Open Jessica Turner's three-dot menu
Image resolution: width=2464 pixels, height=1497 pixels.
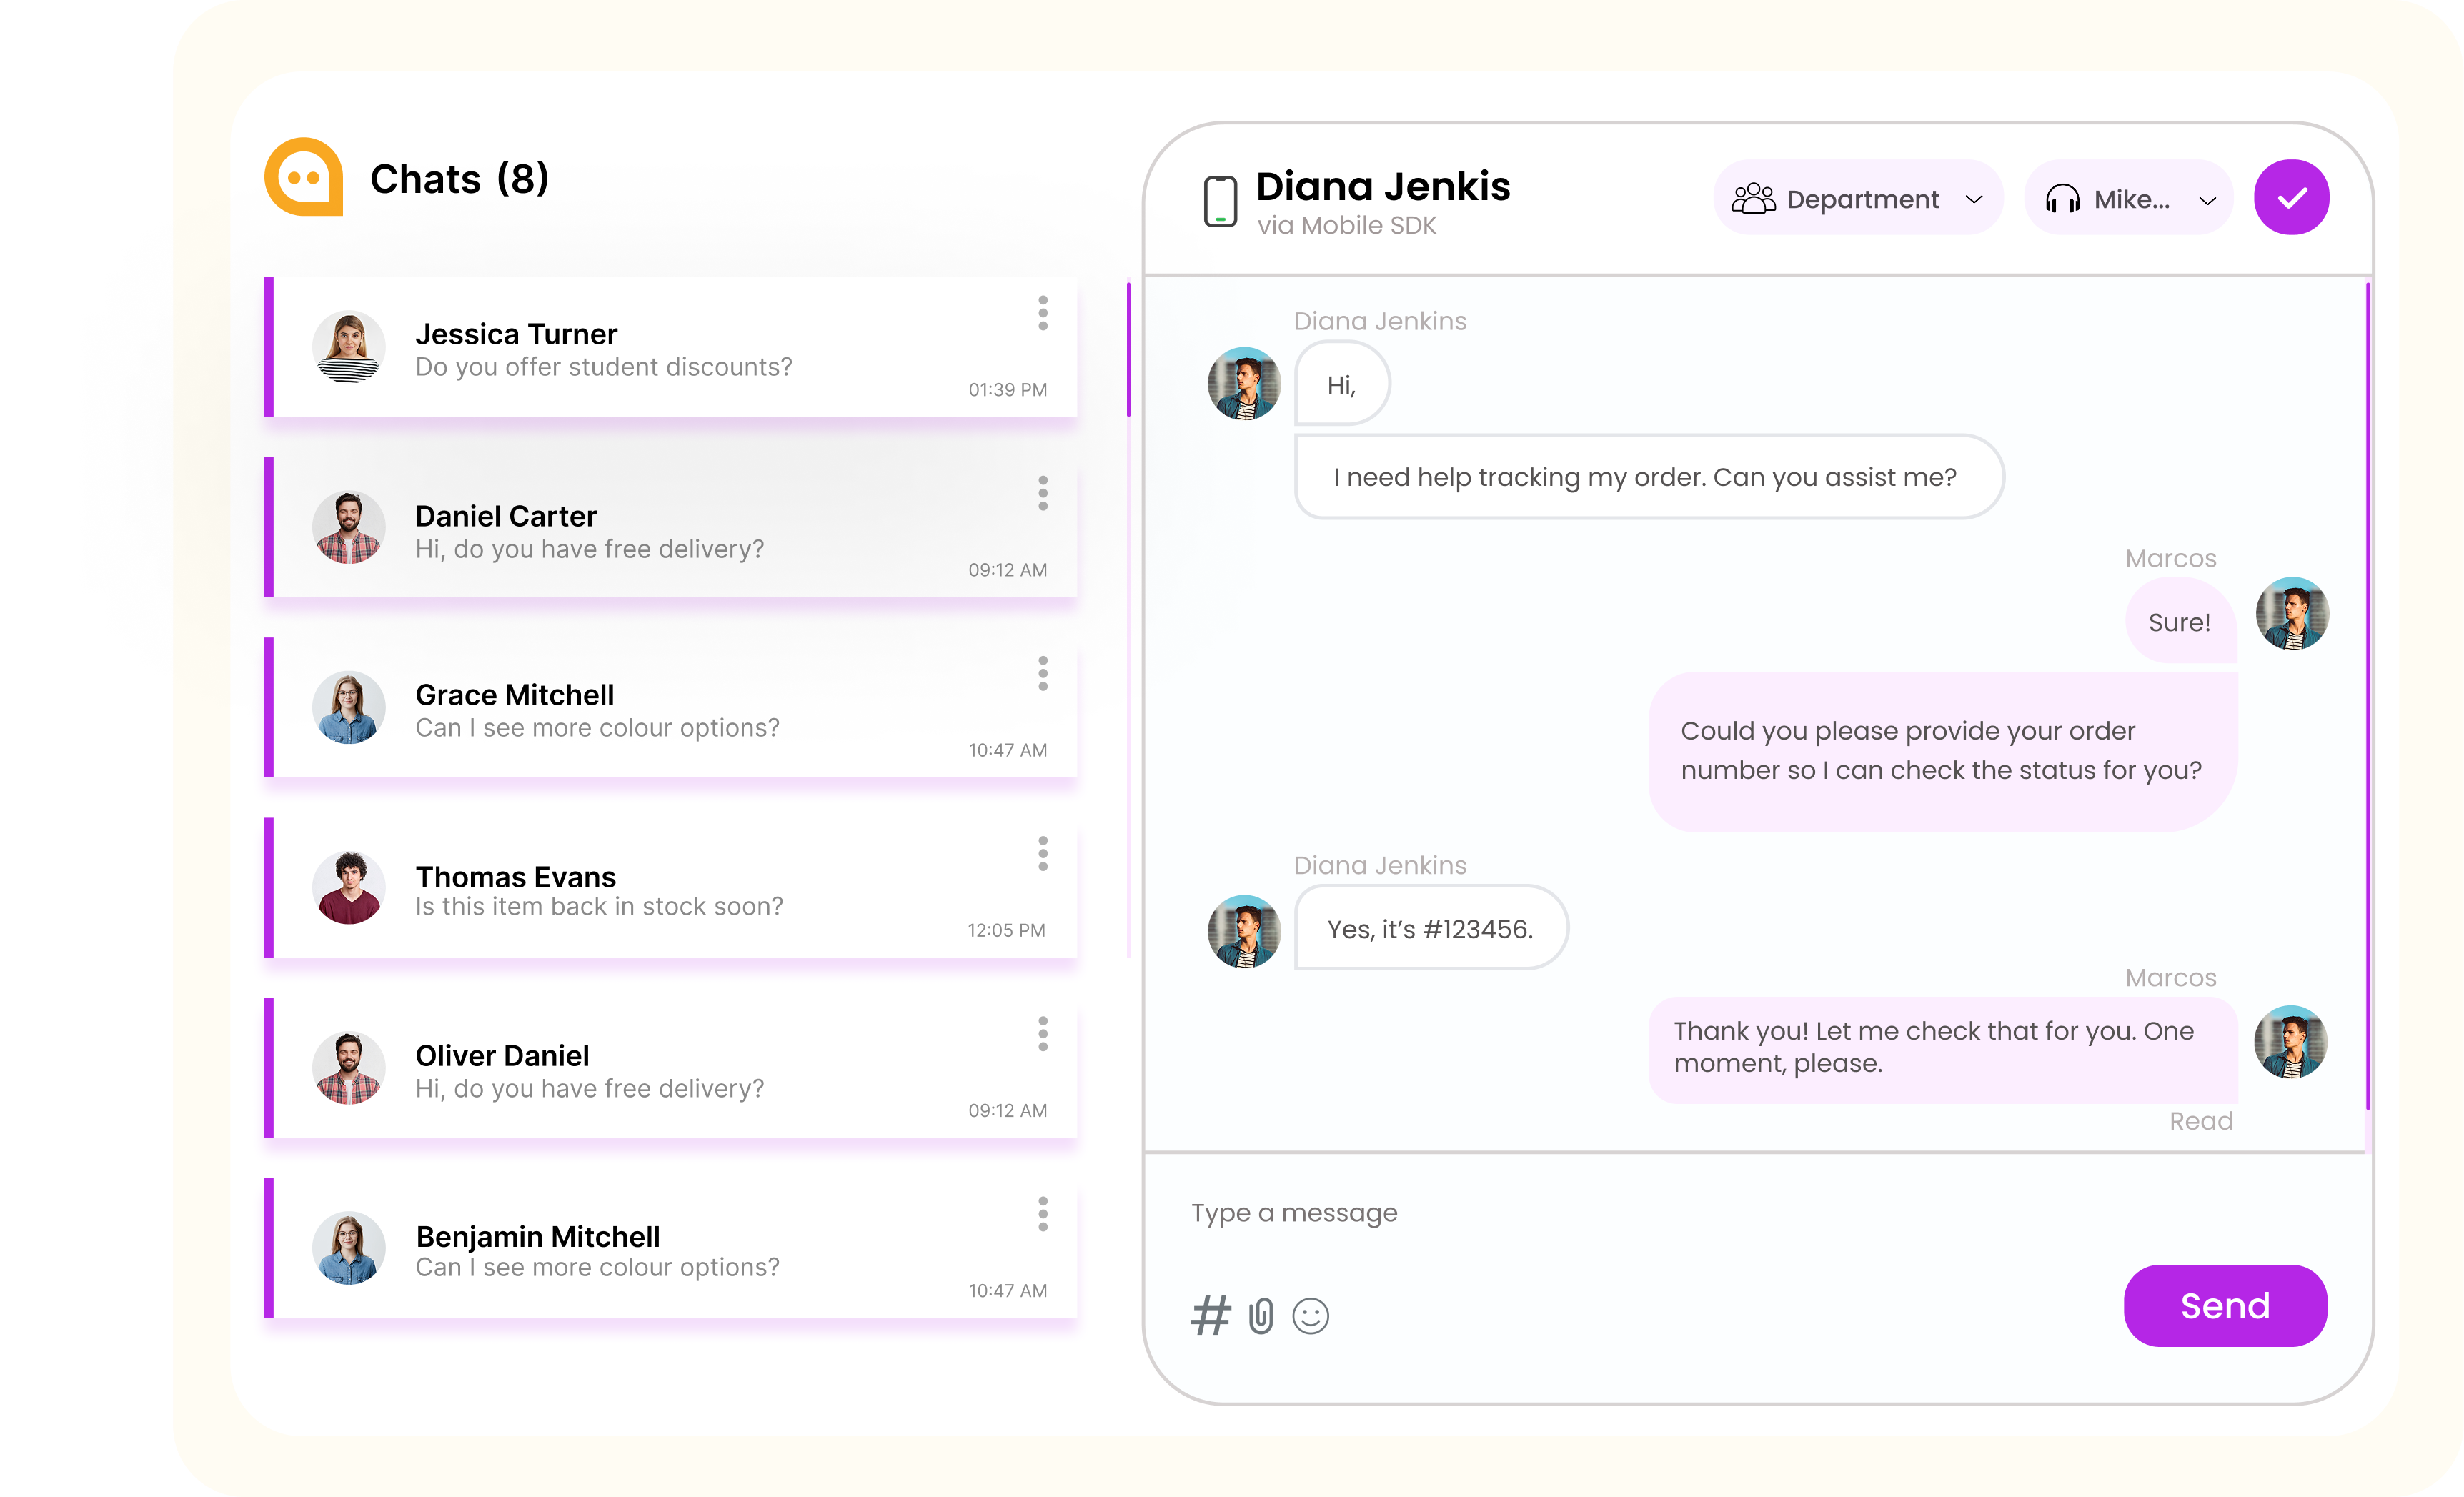click(x=1043, y=313)
